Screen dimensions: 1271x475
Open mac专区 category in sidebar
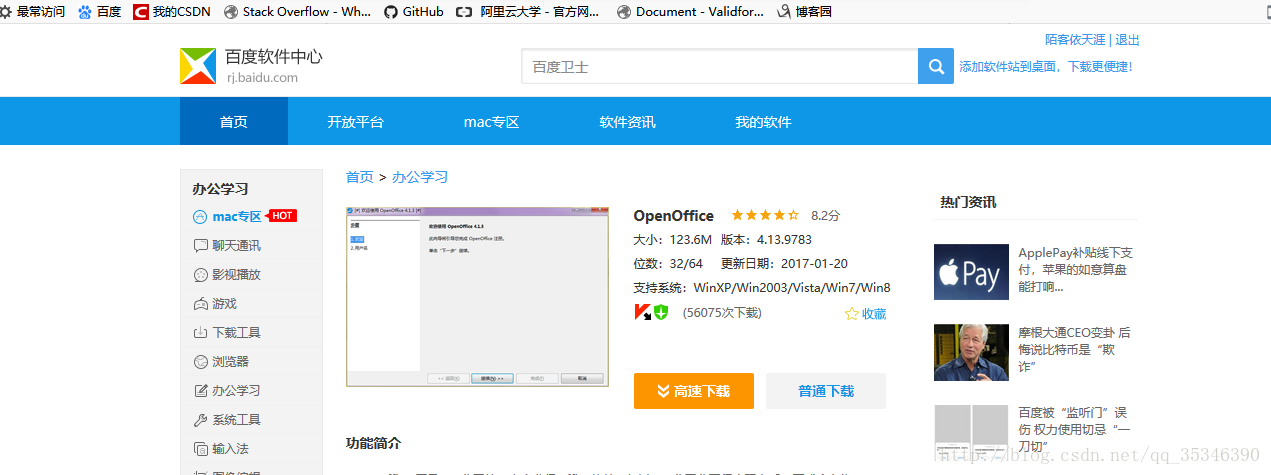click(x=226, y=216)
